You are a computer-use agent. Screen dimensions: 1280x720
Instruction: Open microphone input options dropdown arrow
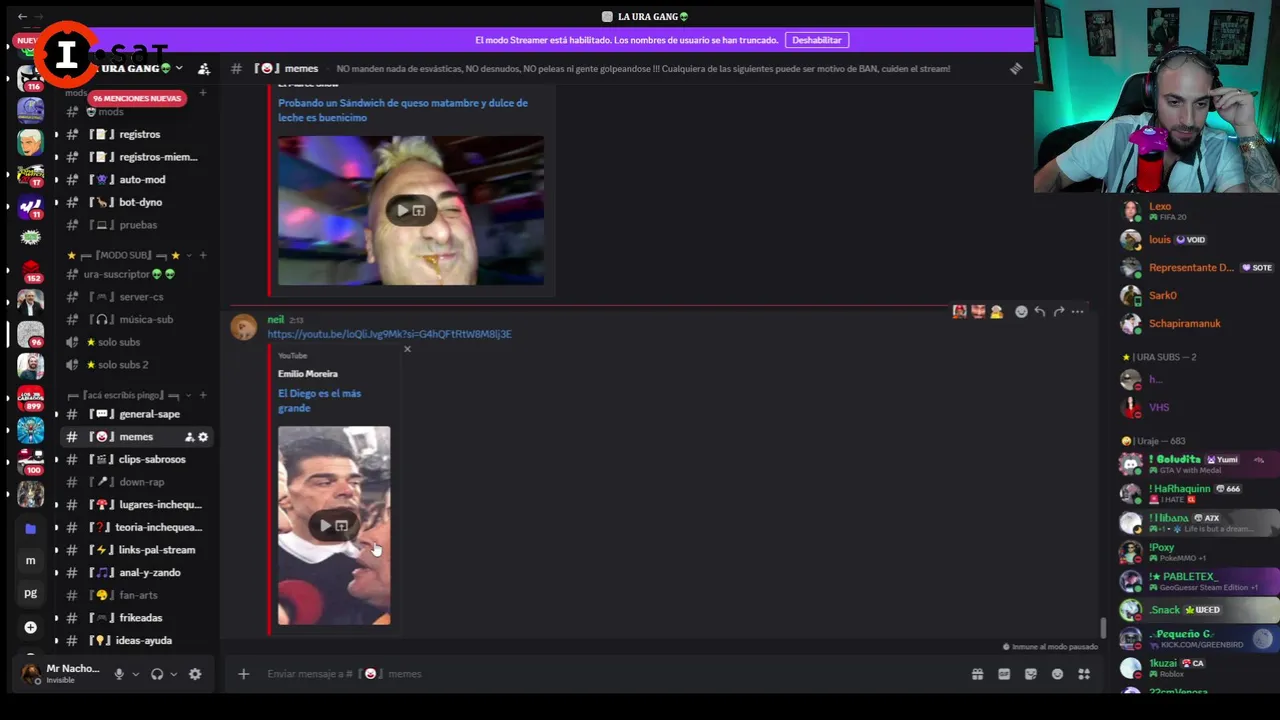point(136,674)
